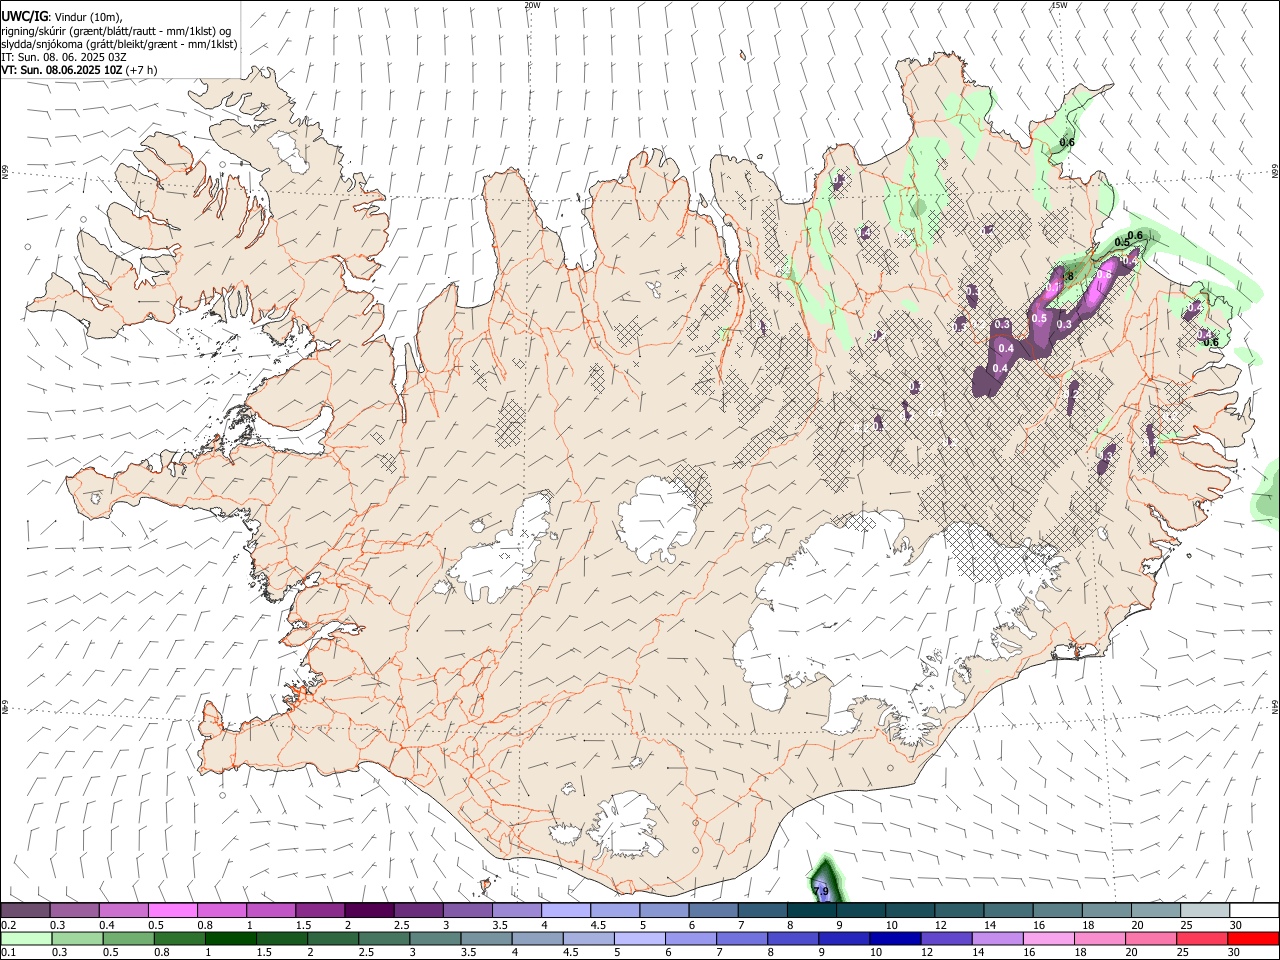Screen dimensions: 1280x960
Task: Pick the green 0.5 mm swatch in lower row
Action: coord(128,939)
